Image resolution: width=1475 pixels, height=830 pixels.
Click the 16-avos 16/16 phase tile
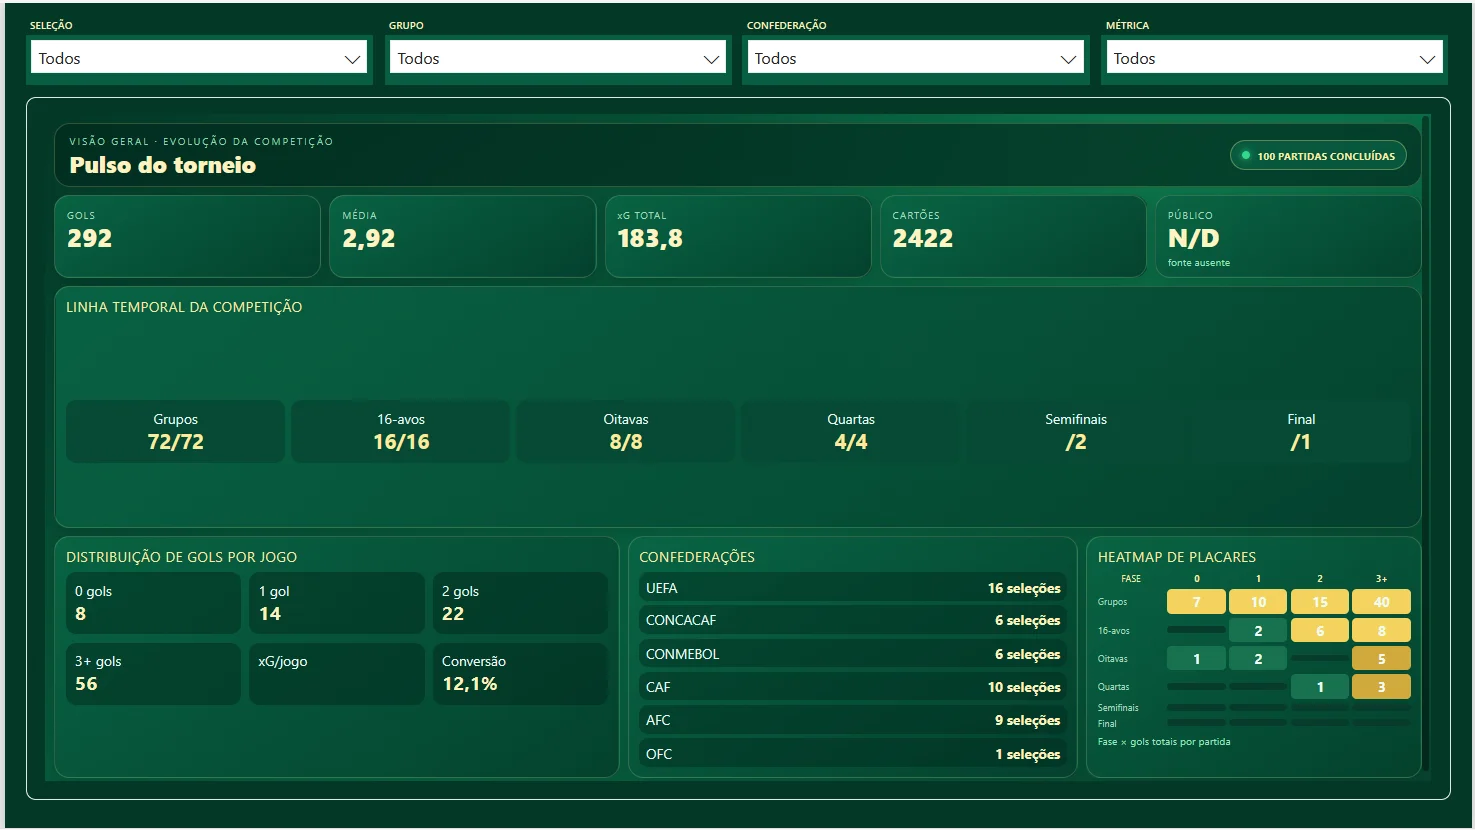401,431
